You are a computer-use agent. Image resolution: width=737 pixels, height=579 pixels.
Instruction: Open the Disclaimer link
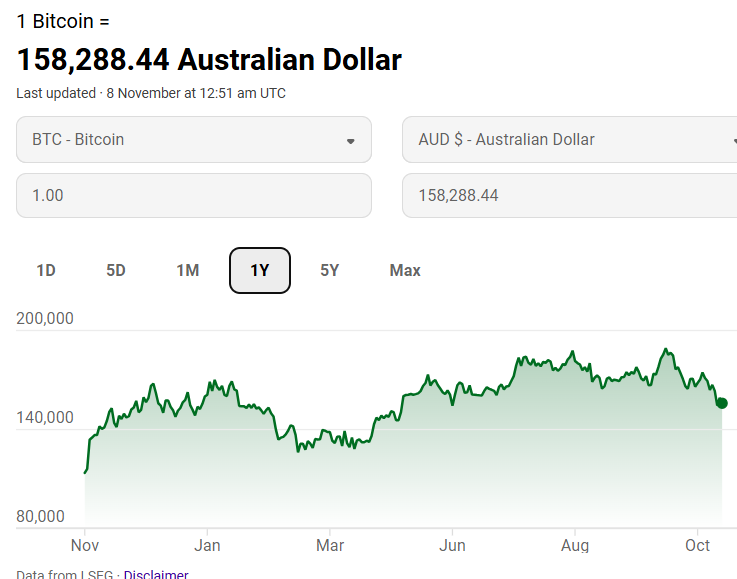pos(156,574)
